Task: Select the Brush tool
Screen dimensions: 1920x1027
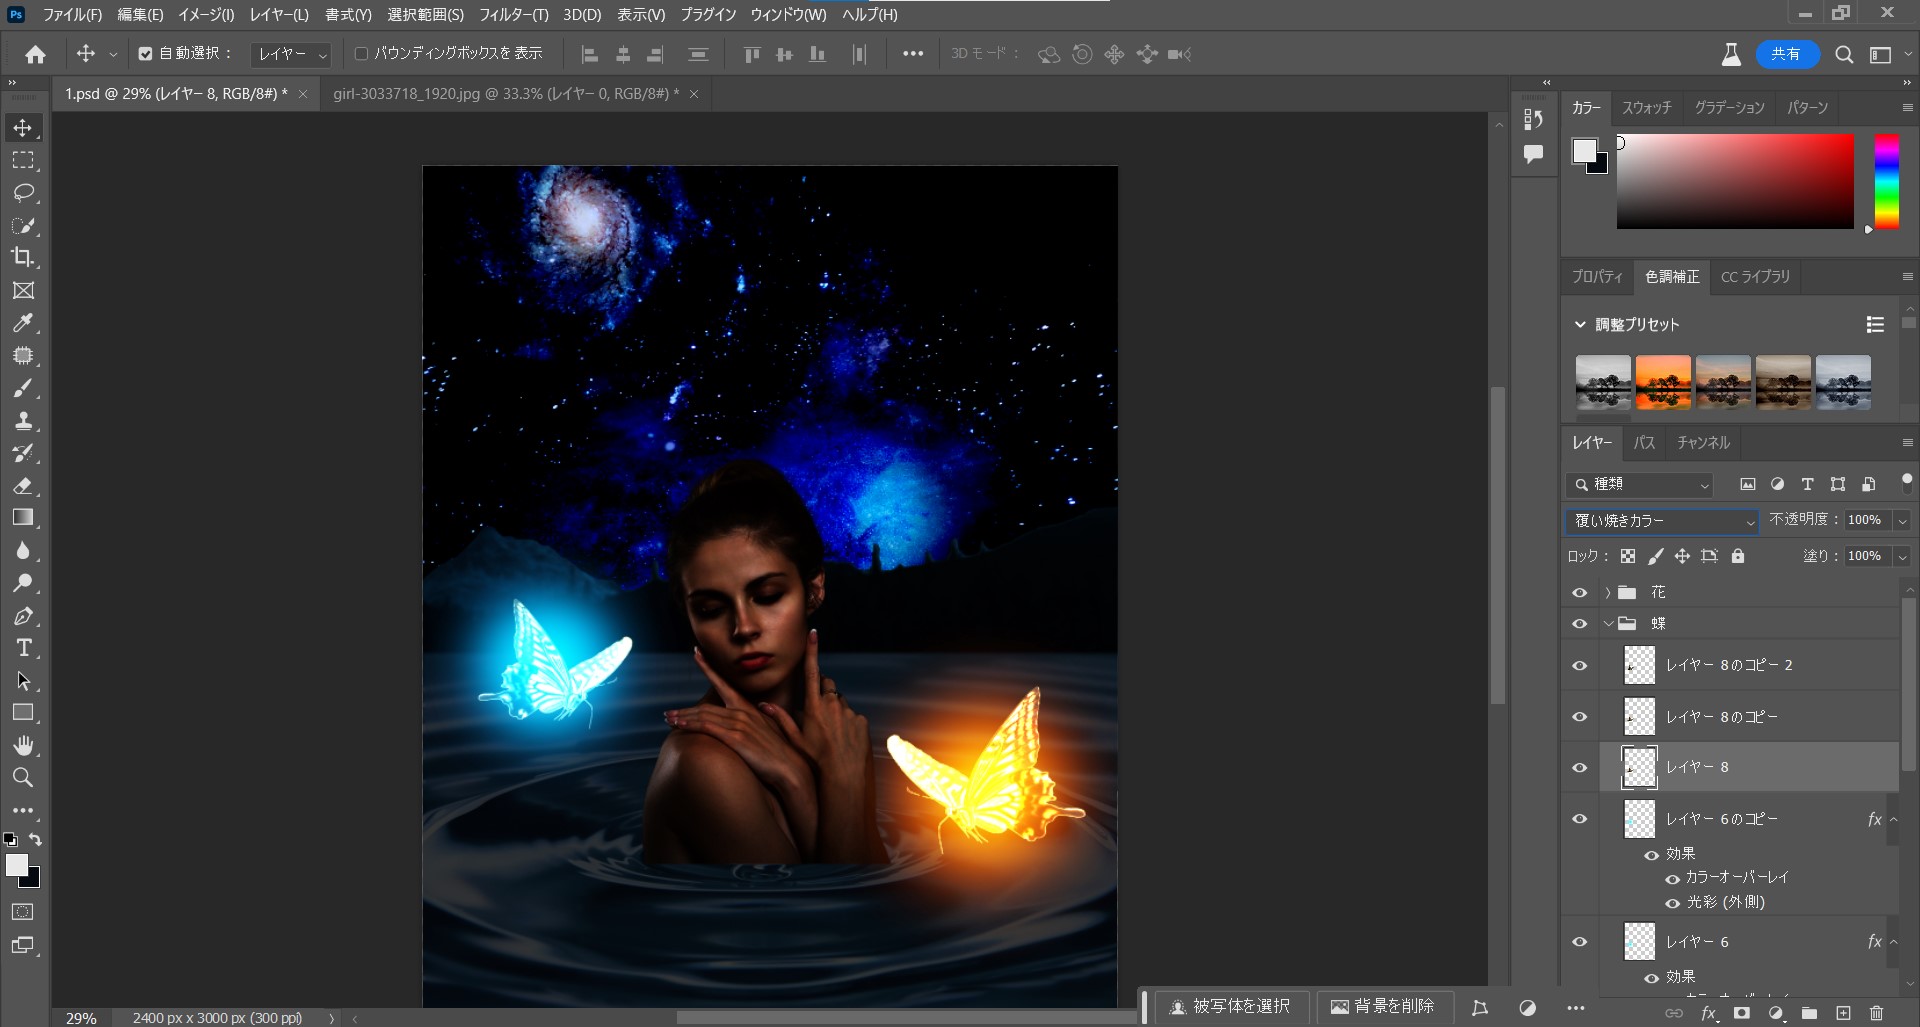Action: point(23,388)
